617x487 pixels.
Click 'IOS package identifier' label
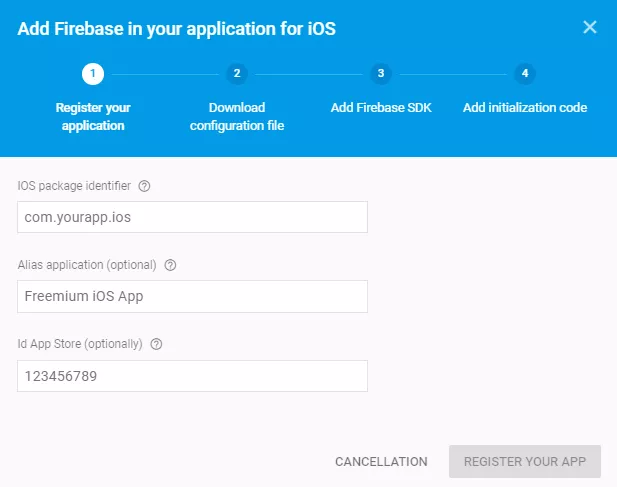[x=74, y=186]
